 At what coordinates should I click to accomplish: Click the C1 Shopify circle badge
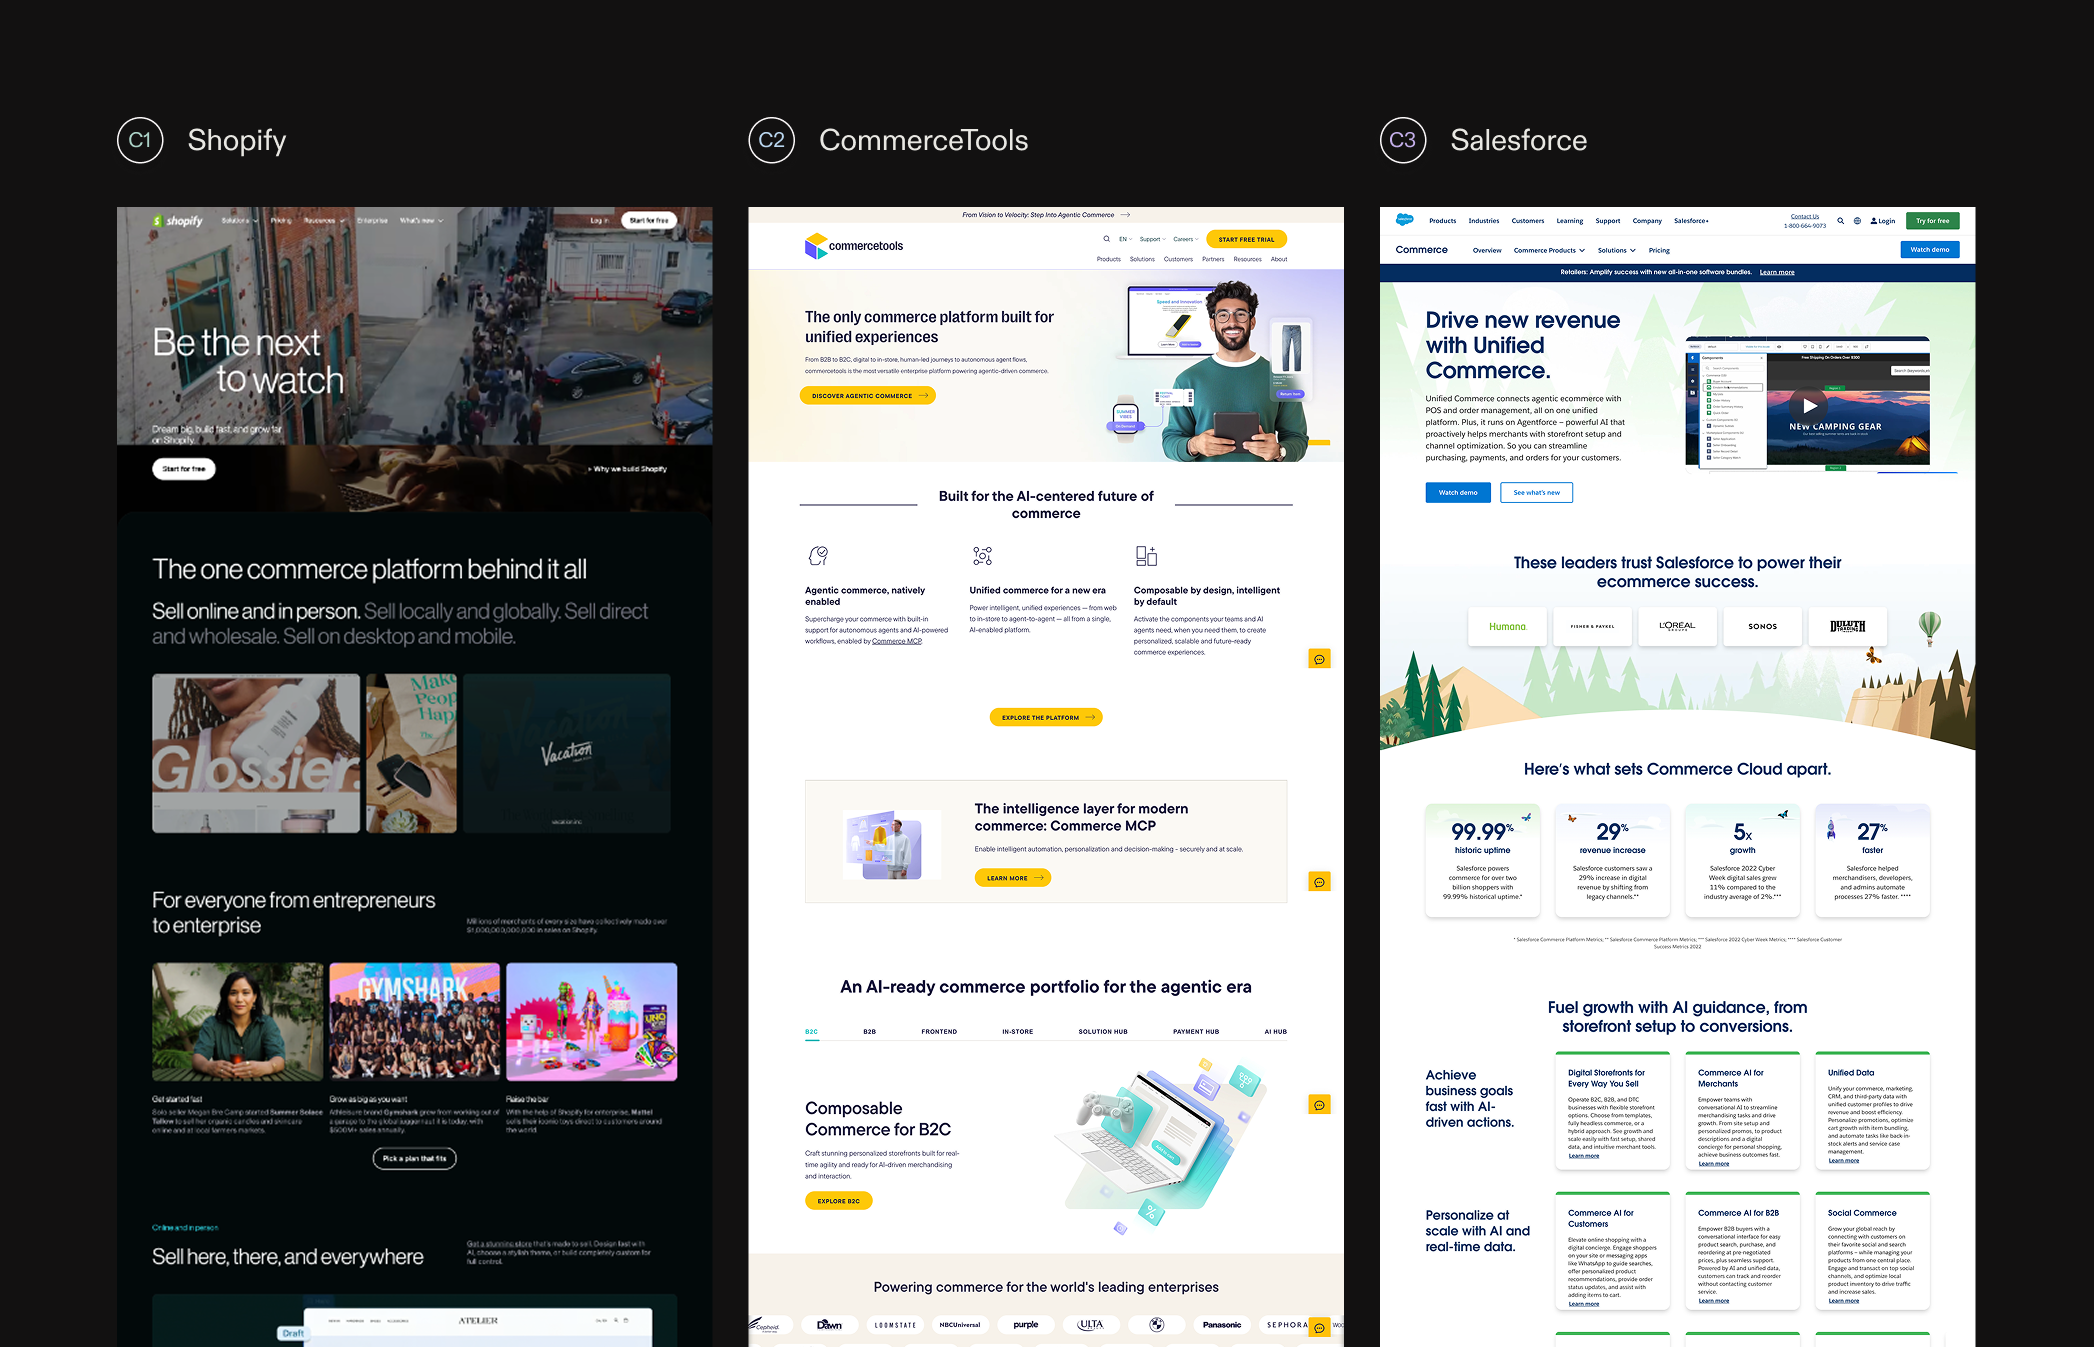(x=140, y=140)
